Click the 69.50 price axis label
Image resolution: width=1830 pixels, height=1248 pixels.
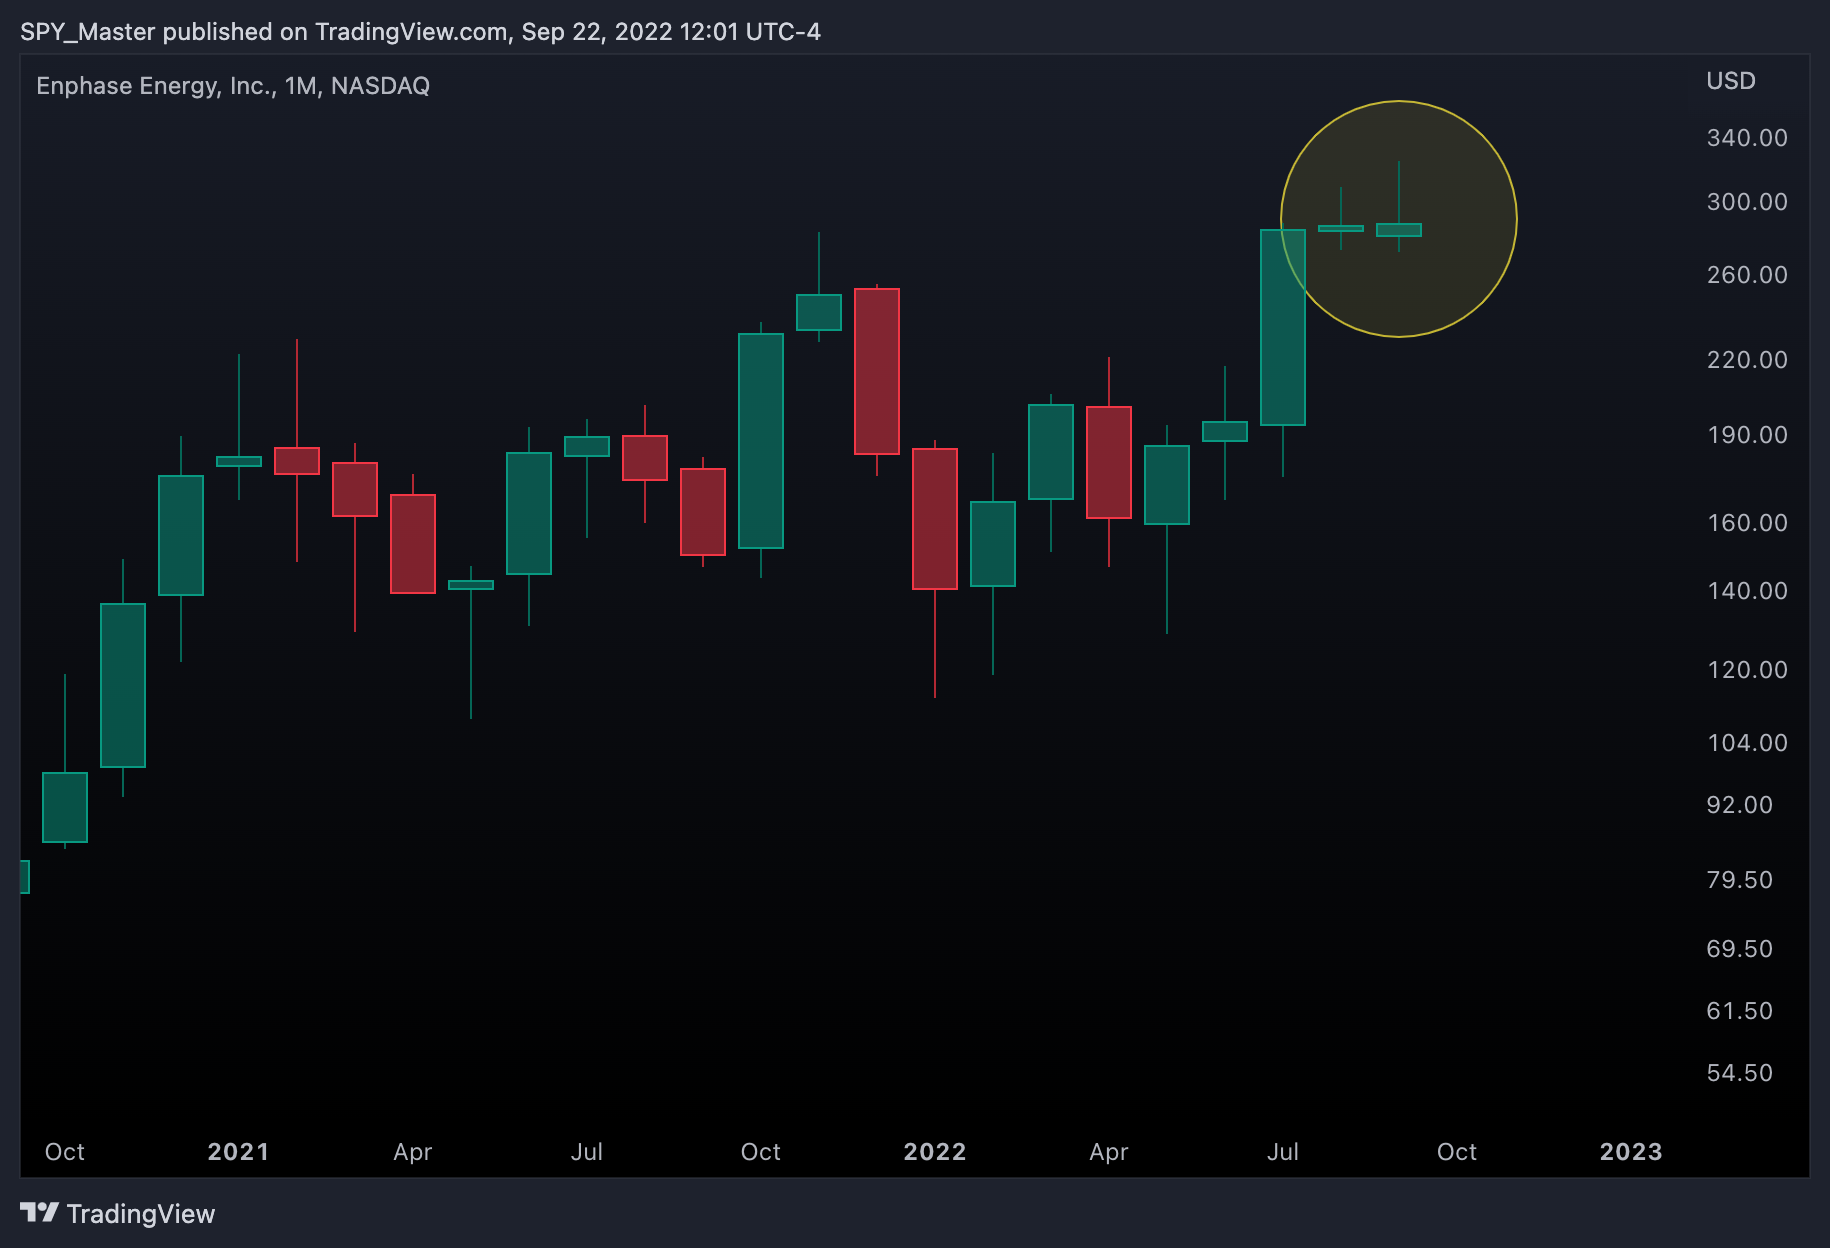[x=1740, y=949]
